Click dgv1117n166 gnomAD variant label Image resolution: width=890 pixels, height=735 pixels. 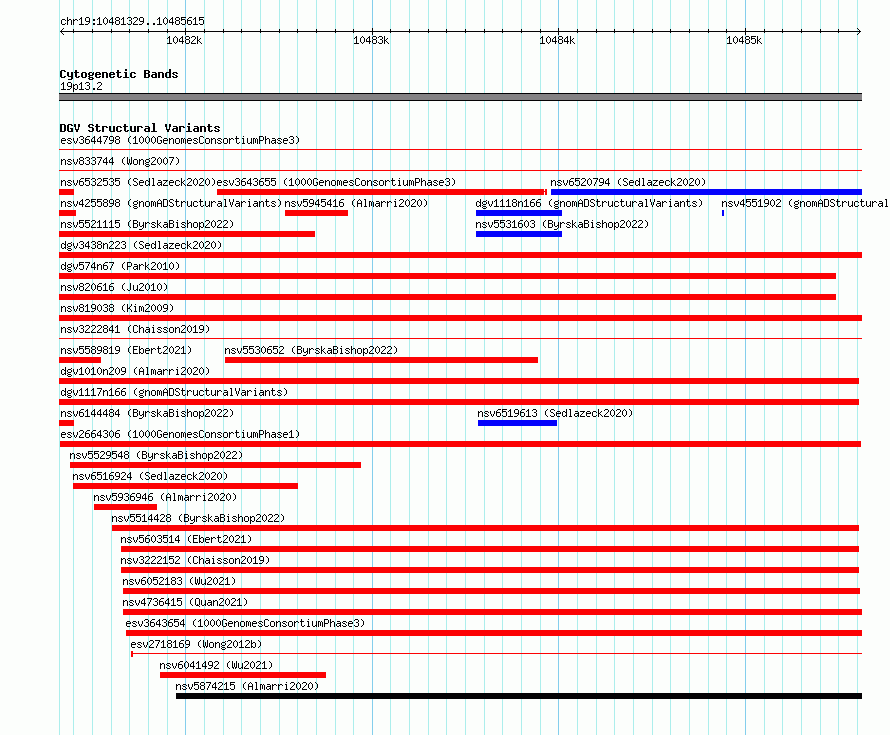174,392
